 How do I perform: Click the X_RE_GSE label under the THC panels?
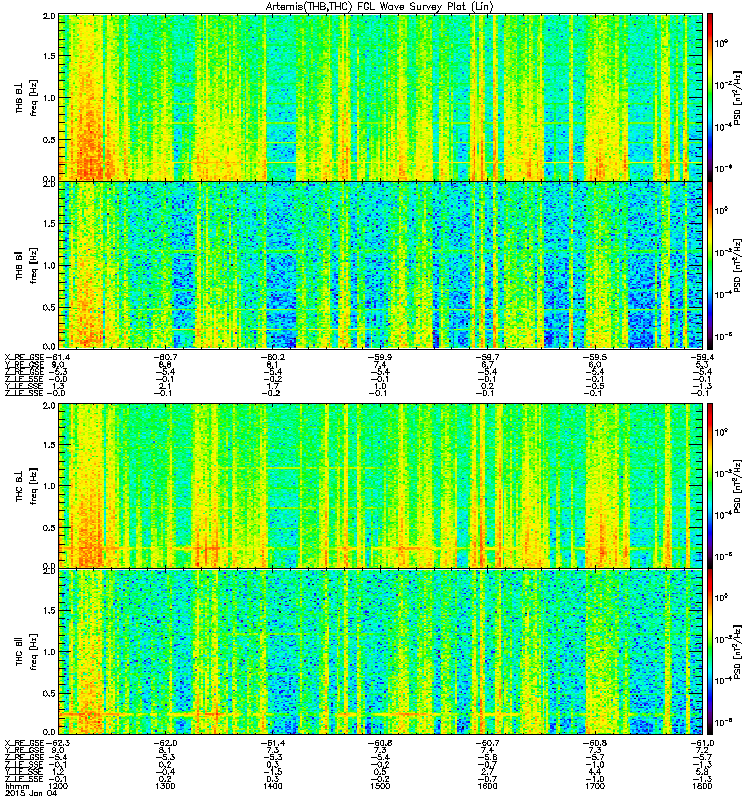(24, 743)
